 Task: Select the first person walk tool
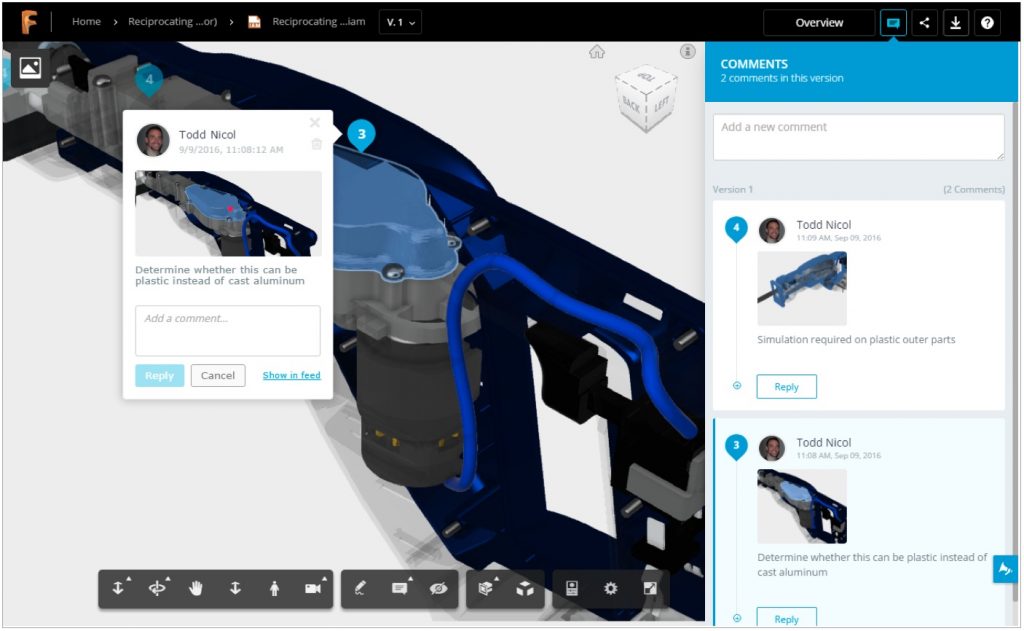(274, 589)
